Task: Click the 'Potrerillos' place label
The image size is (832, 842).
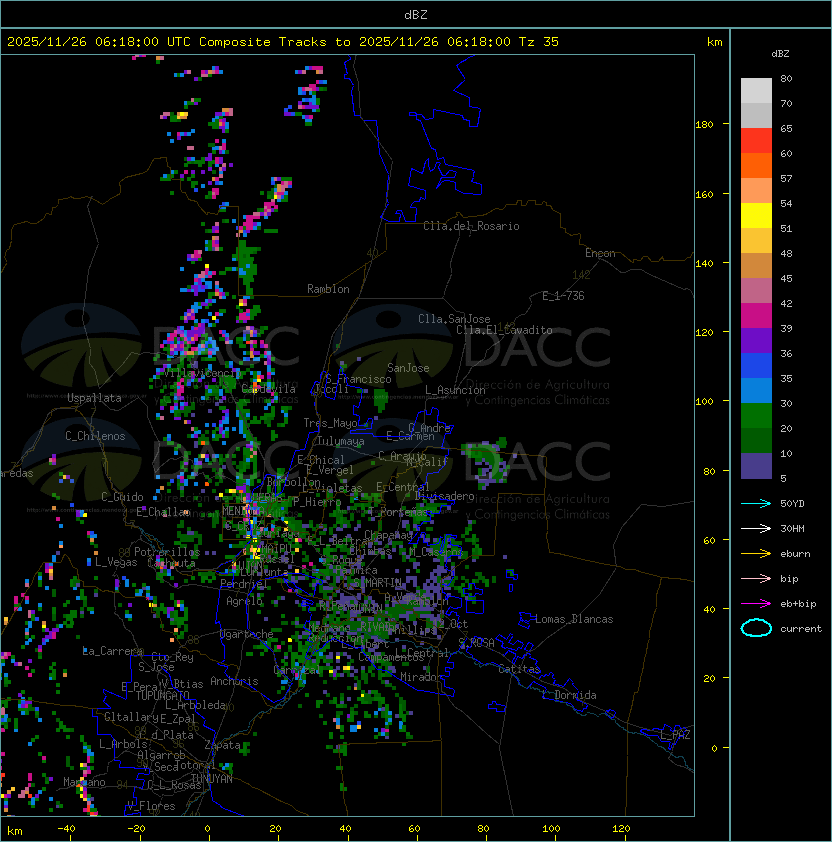Action: coord(167,552)
